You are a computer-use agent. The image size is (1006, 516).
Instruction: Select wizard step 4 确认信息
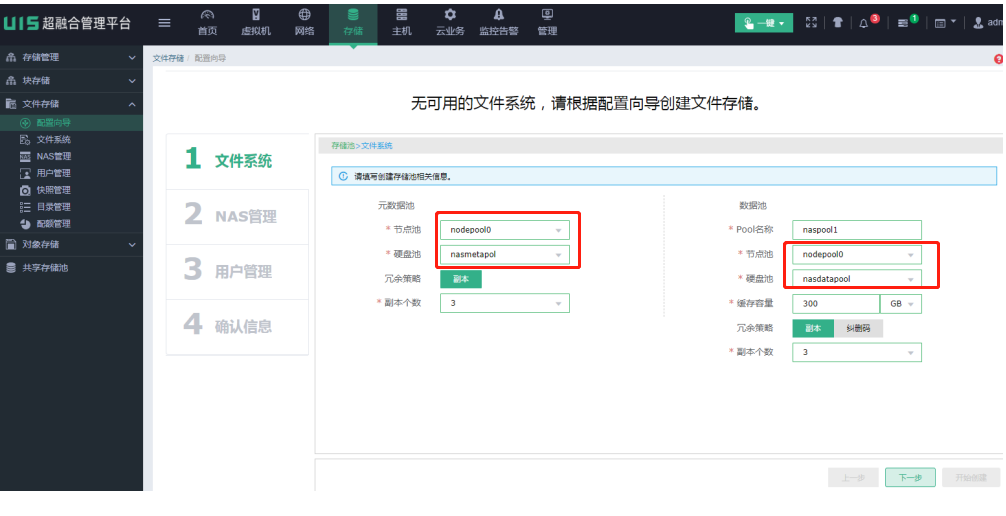pyautogui.click(x=237, y=327)
